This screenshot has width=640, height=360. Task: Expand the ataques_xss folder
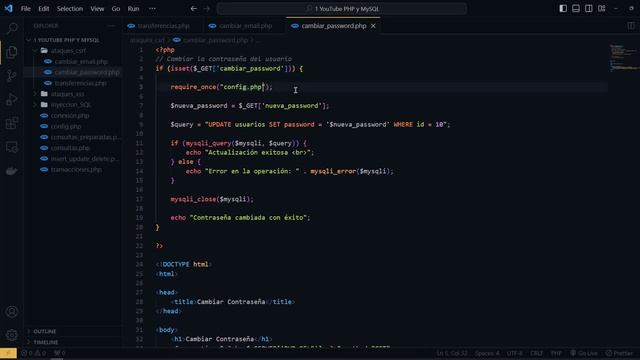pyautogui.click(x=67, y=94)
